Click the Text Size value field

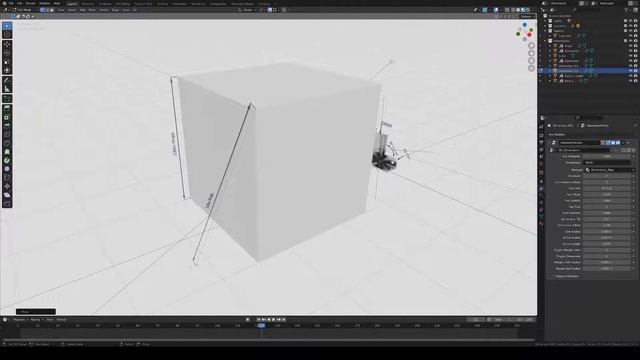(607, 189)
